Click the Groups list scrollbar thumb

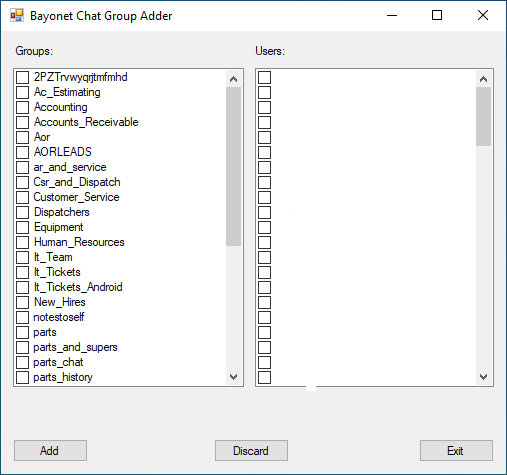click(x=233, y=166)
